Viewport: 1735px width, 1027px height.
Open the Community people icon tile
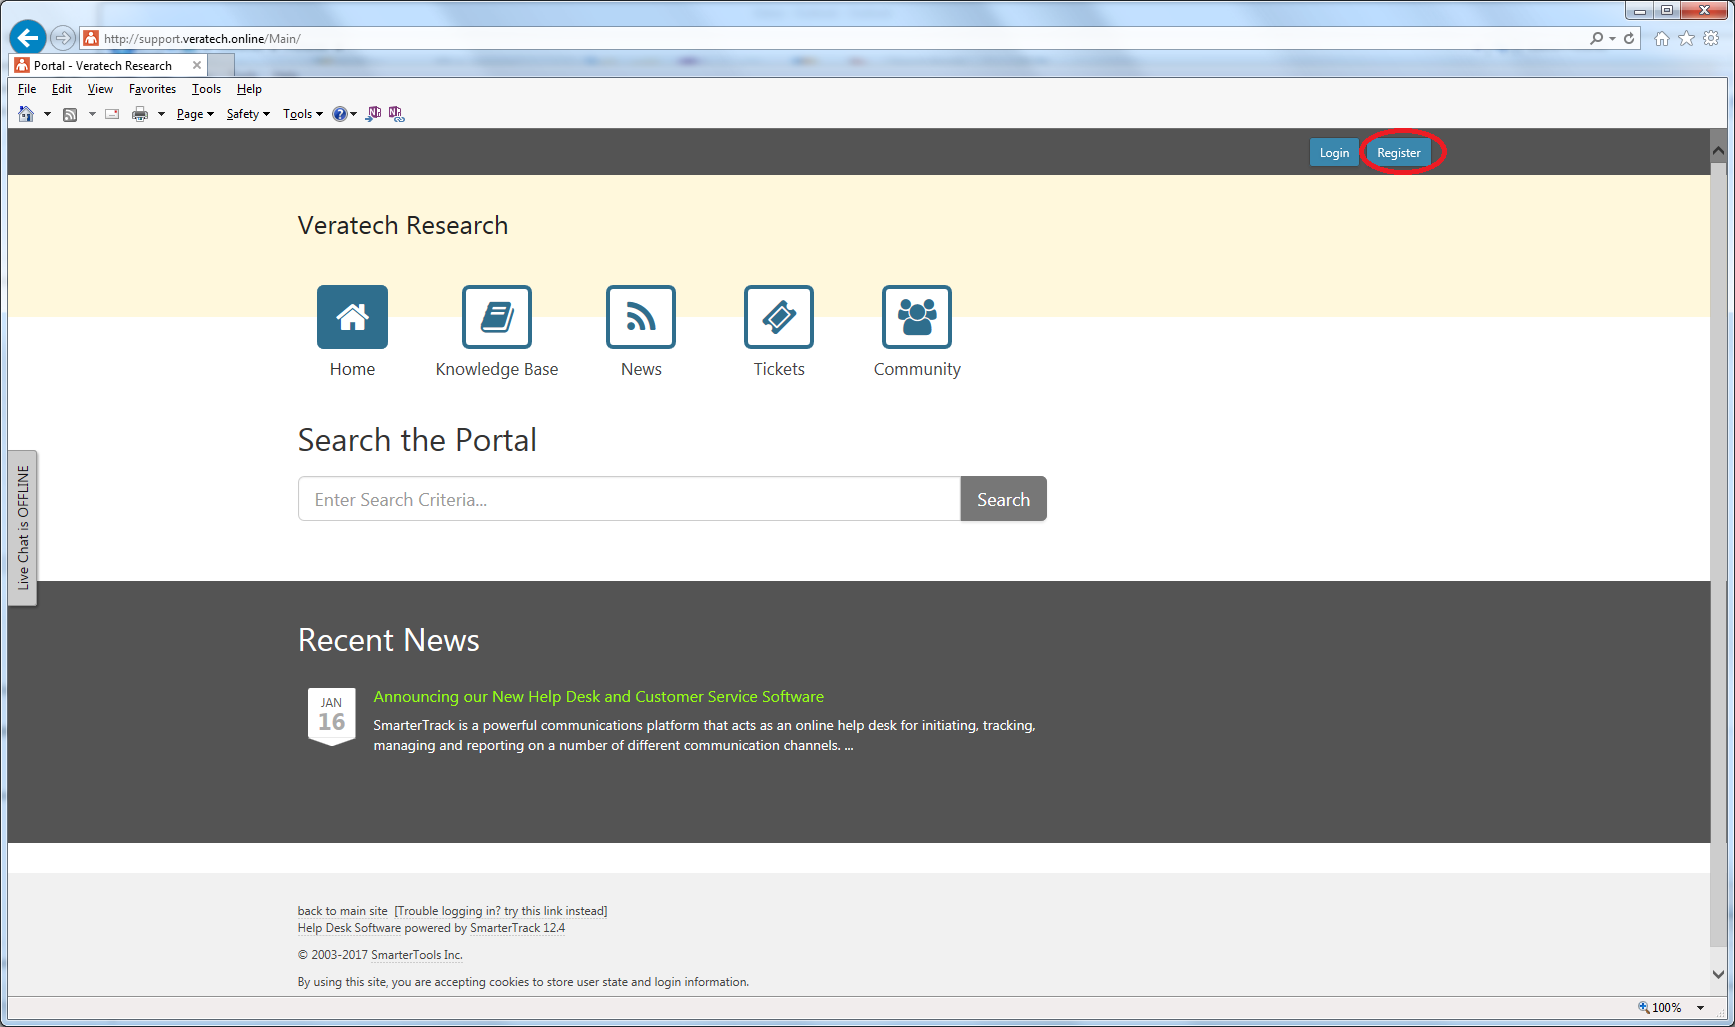coord(917,317)
